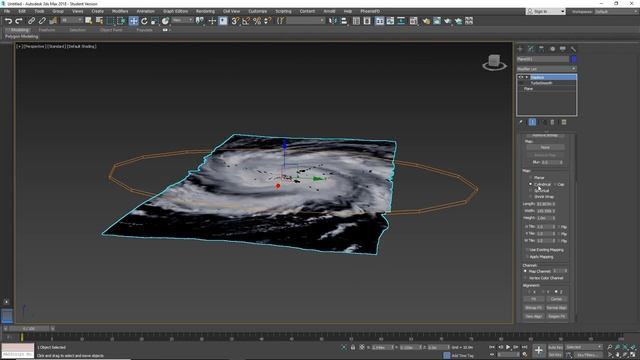Open the named selection sets dropdown

coord(306,20)
